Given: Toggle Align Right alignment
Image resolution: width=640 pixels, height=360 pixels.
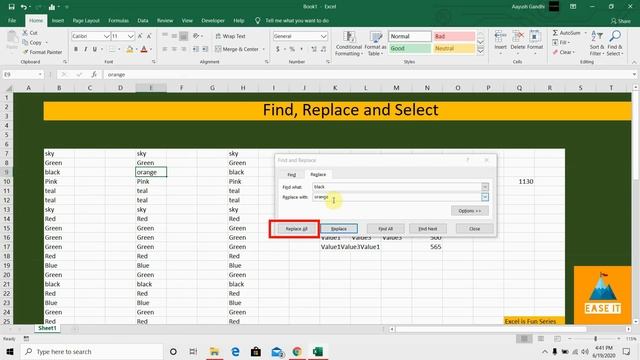Looking at the screenshot, I should click(x=184, y=49).
